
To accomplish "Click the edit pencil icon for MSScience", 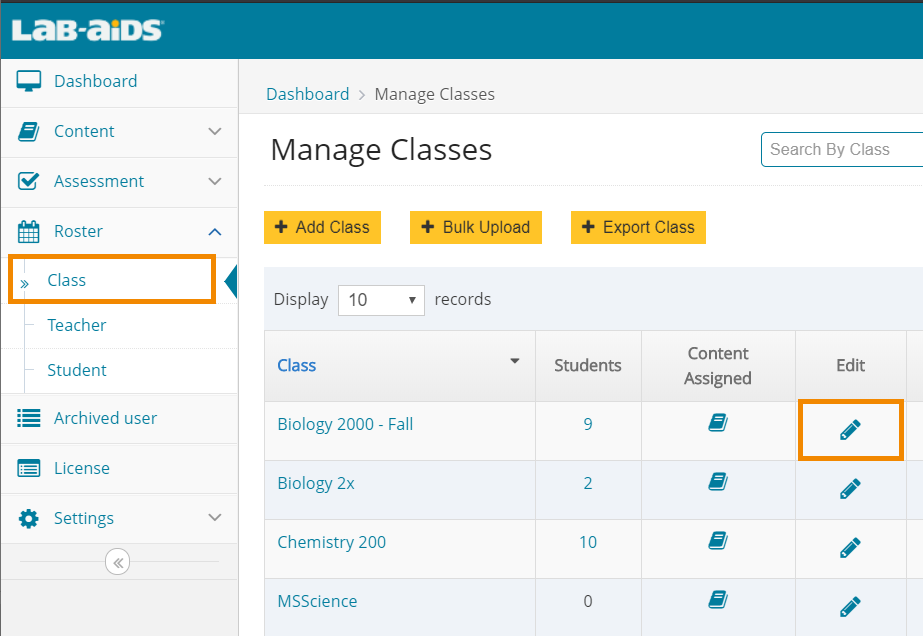I will coord(850,606).
